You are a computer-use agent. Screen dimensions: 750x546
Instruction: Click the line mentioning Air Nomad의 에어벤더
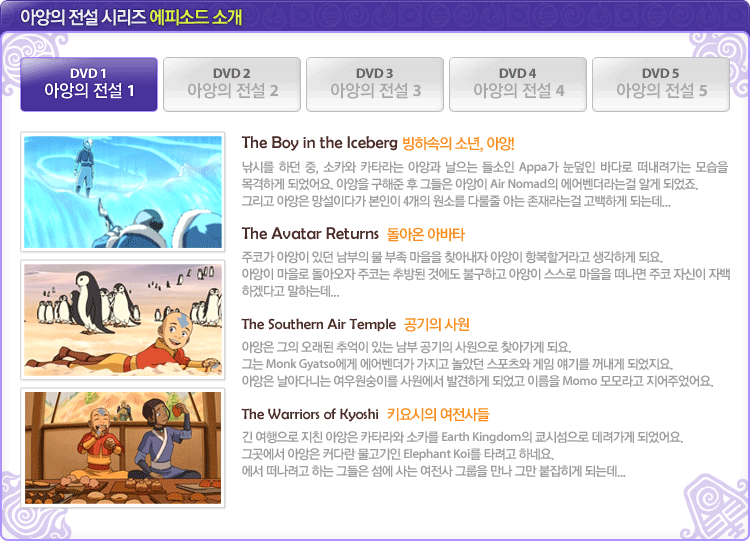coord(470,184)
